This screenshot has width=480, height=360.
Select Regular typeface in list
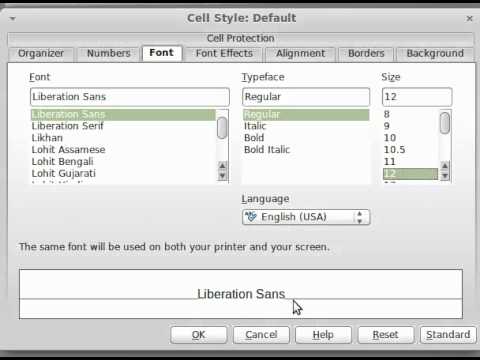(306, 115)
